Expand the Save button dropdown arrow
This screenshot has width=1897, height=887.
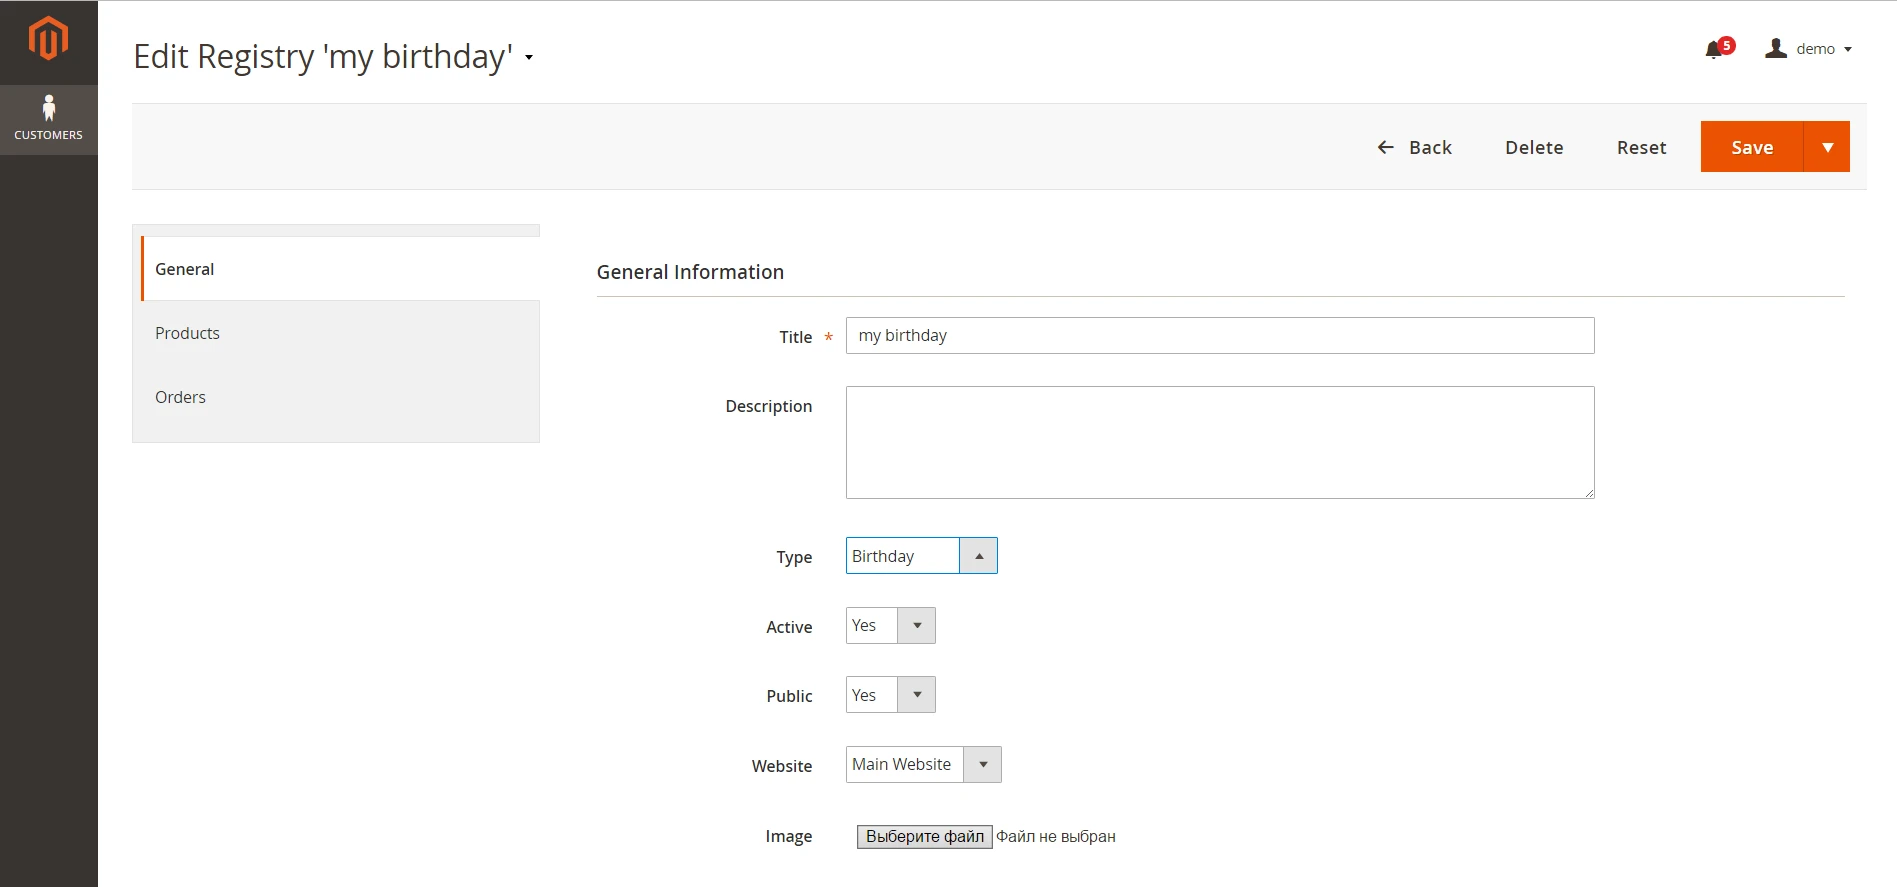point(1827,147)
